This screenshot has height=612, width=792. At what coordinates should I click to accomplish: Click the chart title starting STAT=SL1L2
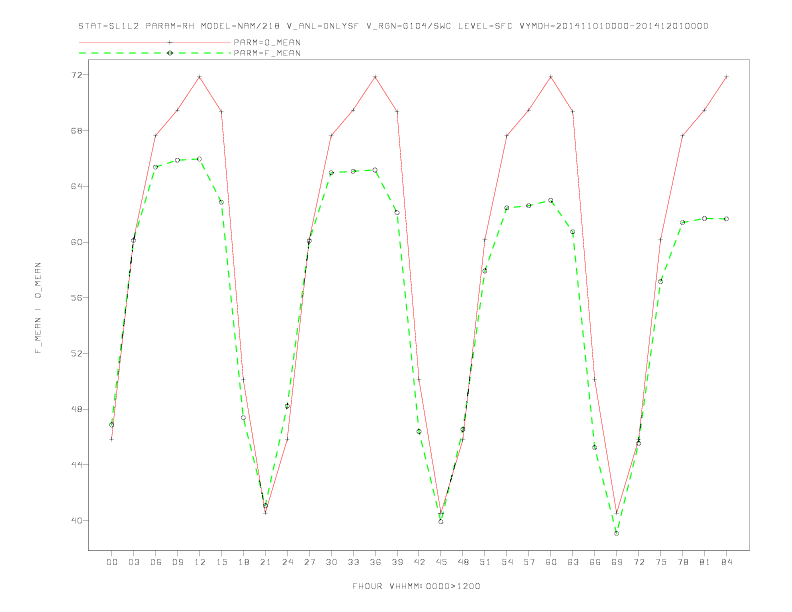pyautogui.click(x=393, y=26)
